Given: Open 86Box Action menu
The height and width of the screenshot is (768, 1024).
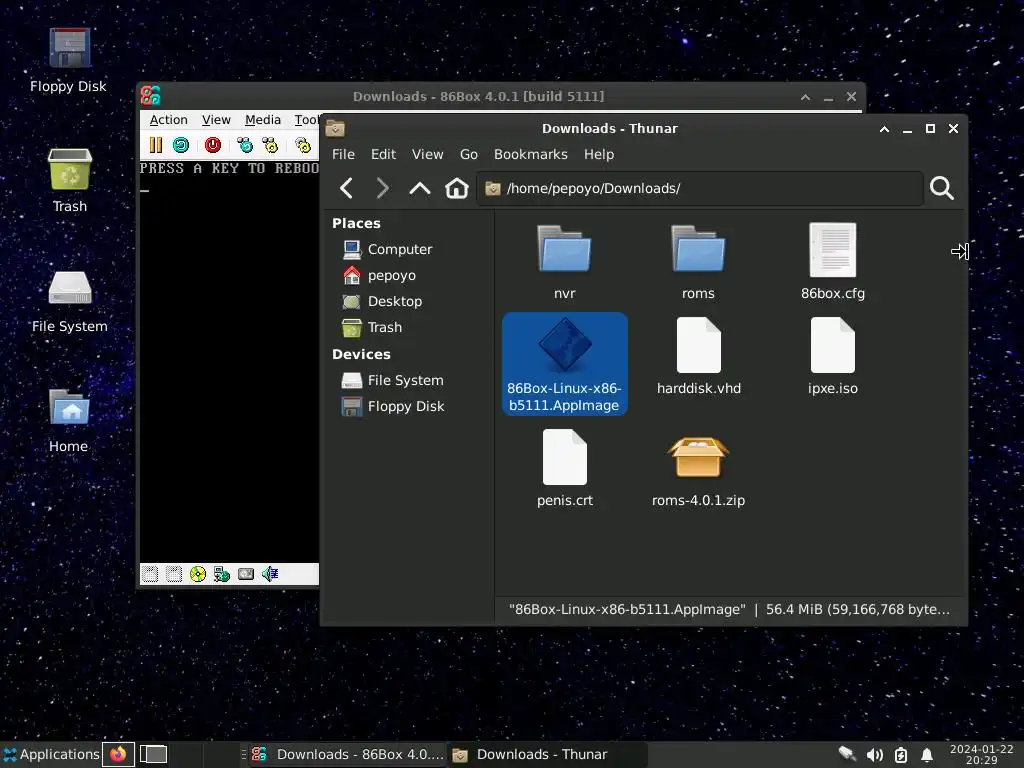Looking at the screenshot, I should (x=168, y=120).
